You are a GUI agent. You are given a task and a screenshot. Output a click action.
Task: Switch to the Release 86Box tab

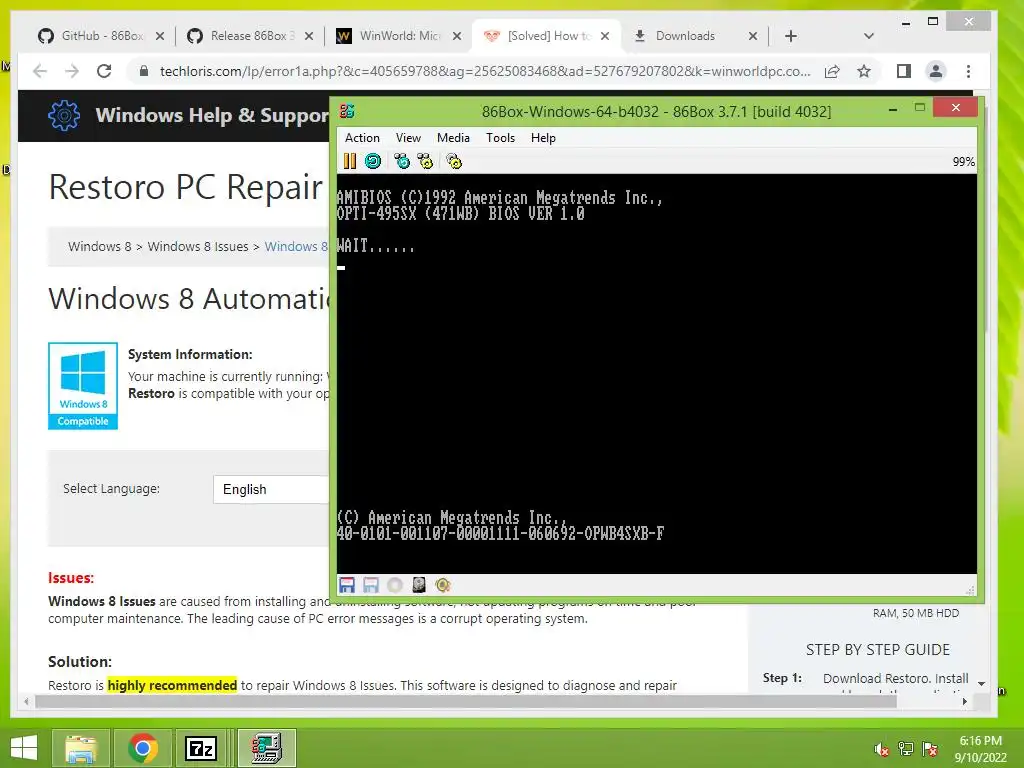pyautogui.click(x=240, y=36)
